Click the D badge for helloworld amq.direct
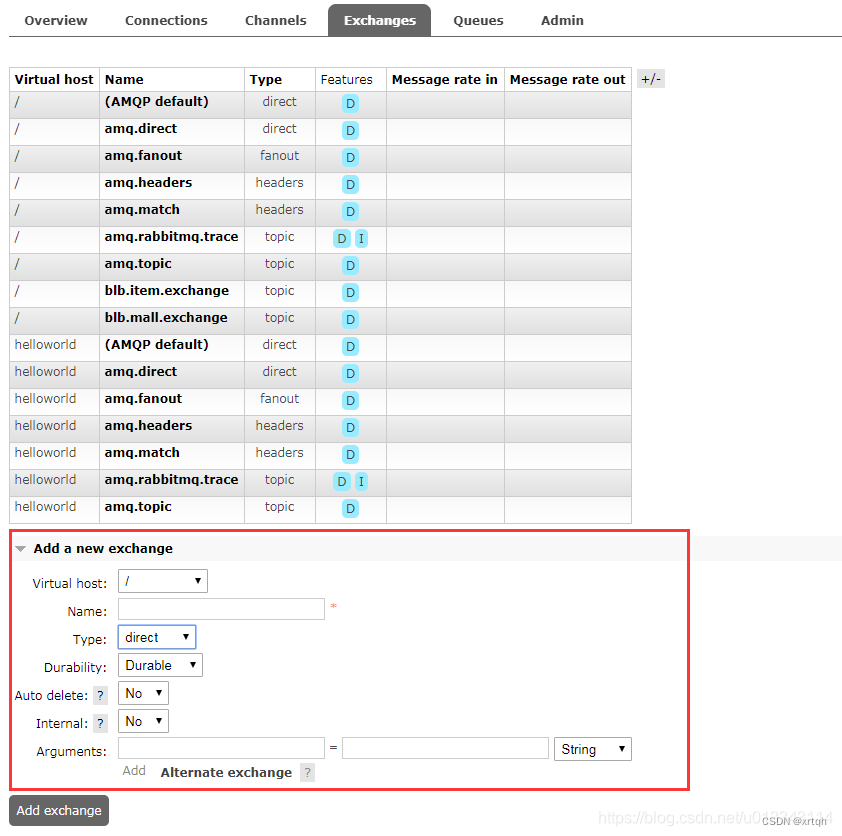Screen dimensions: 842x836 click(x=350, y=373)
